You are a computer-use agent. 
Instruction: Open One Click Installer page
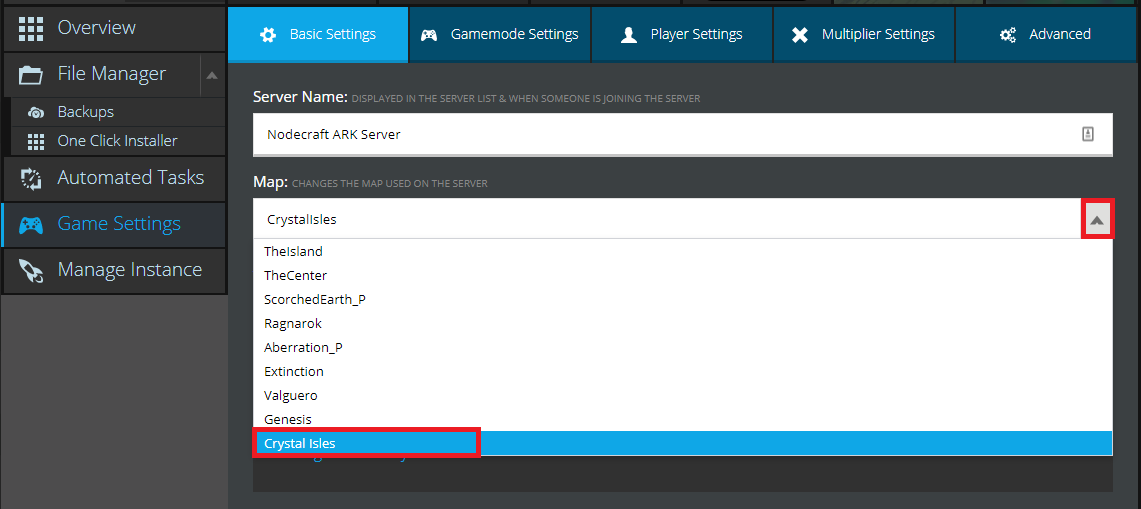[x=118, y=141]
